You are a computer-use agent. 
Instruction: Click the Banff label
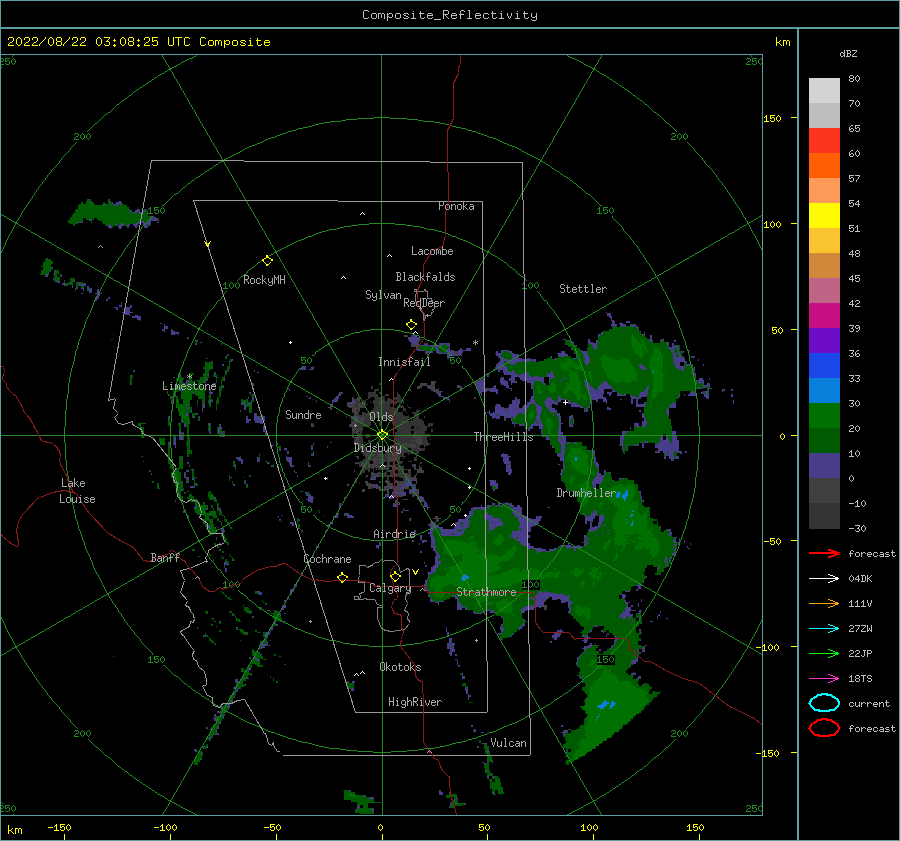[165, 557]
